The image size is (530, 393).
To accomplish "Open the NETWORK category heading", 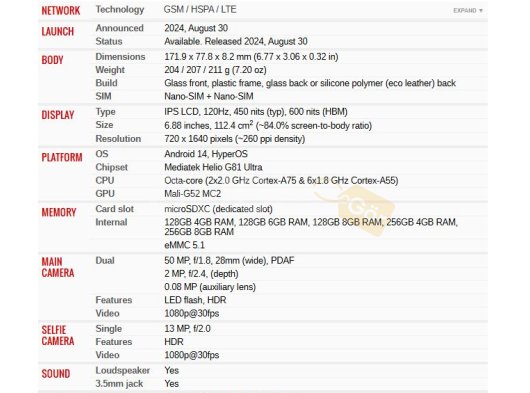I will (61, 10).
